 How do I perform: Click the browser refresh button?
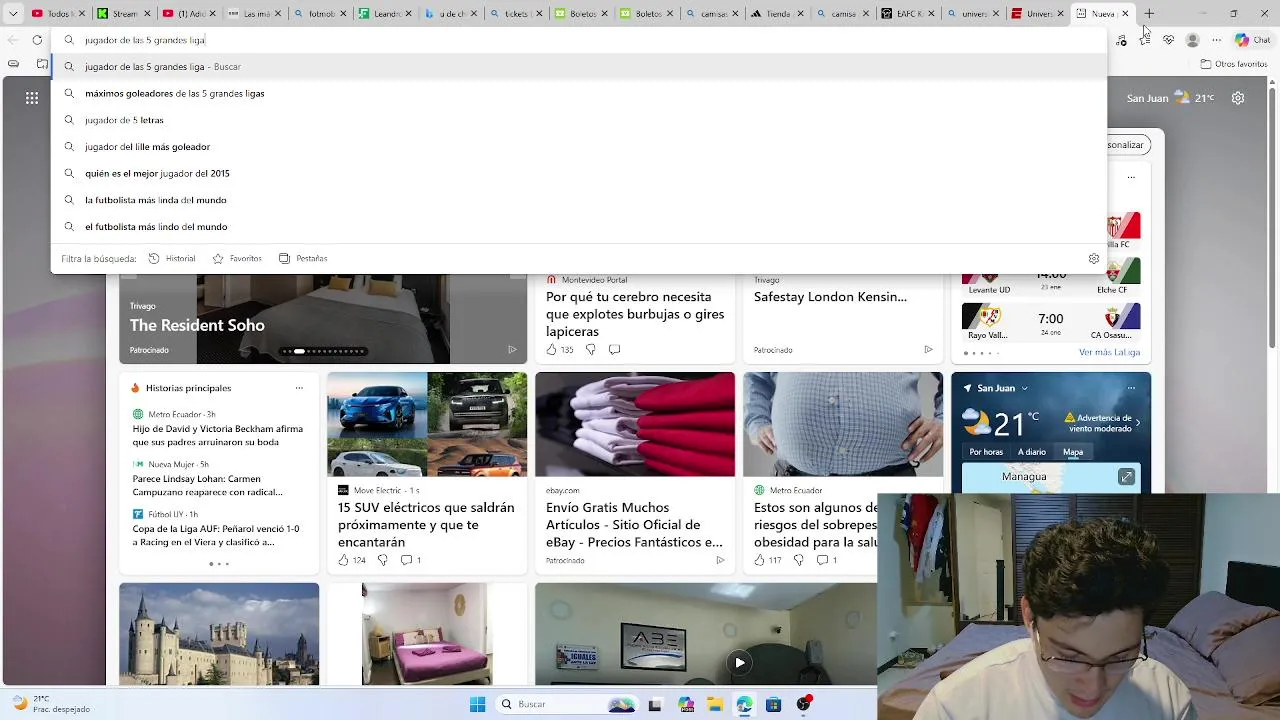[37, 40]
